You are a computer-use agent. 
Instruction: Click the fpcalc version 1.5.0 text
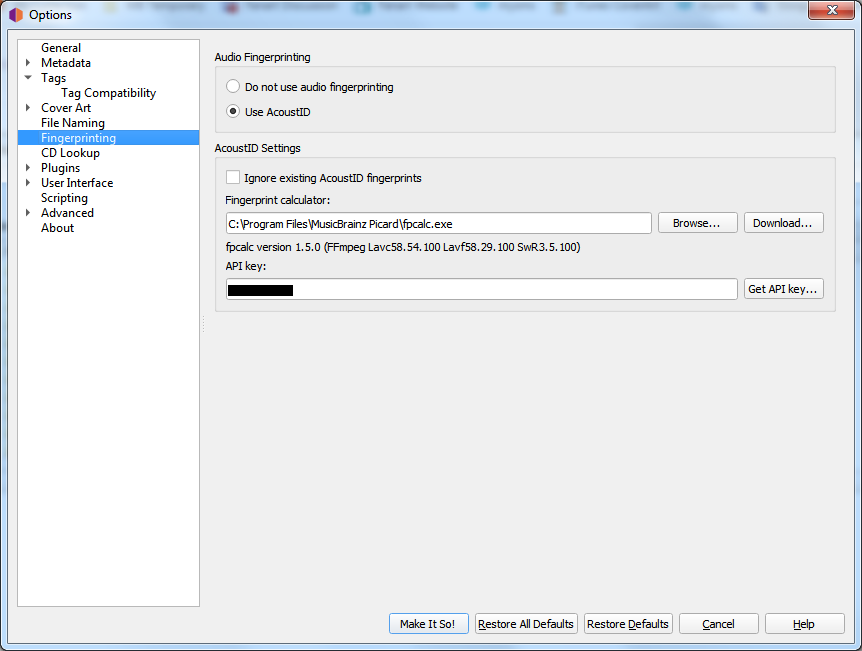point(402,247)
